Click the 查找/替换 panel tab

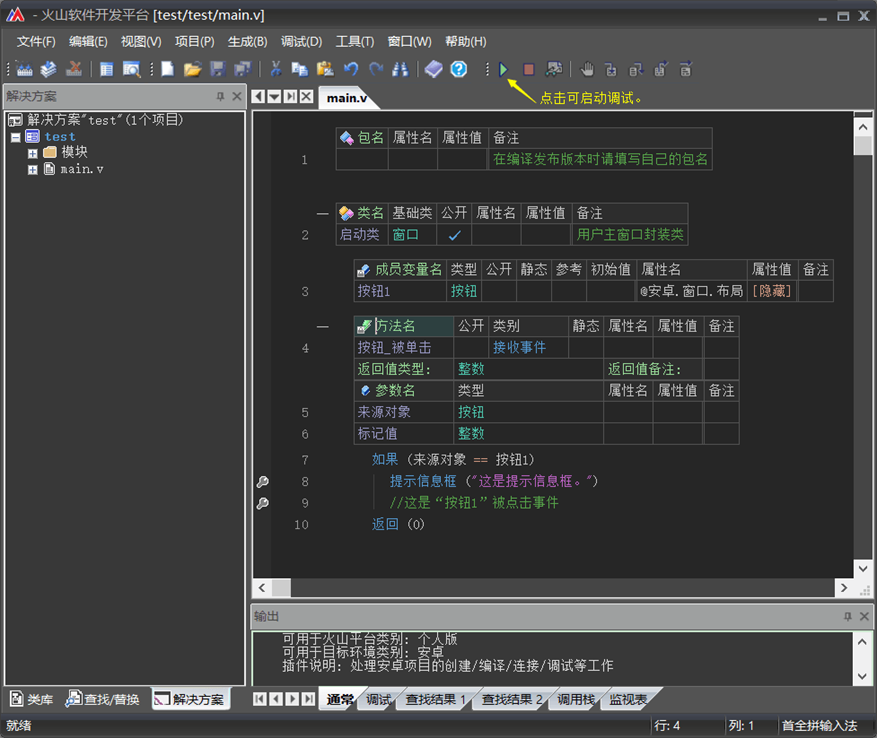click(x=103, y=699)
